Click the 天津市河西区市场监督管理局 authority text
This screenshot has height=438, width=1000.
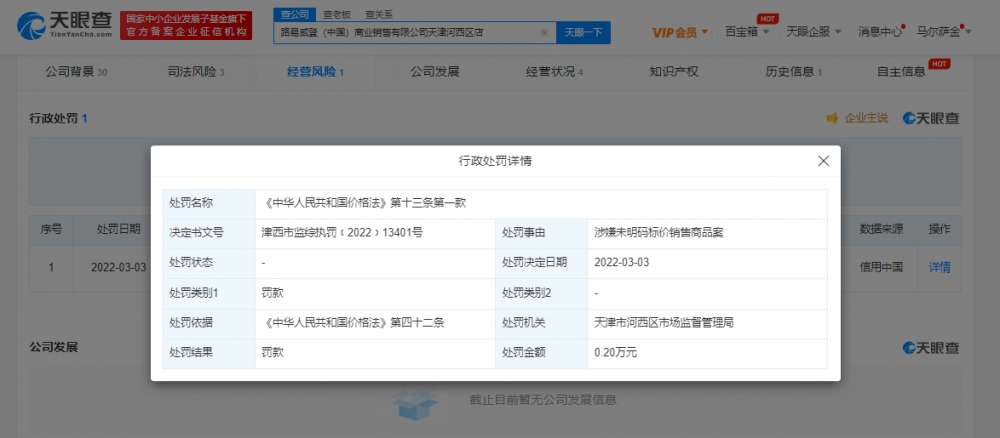tap(663, 323)
